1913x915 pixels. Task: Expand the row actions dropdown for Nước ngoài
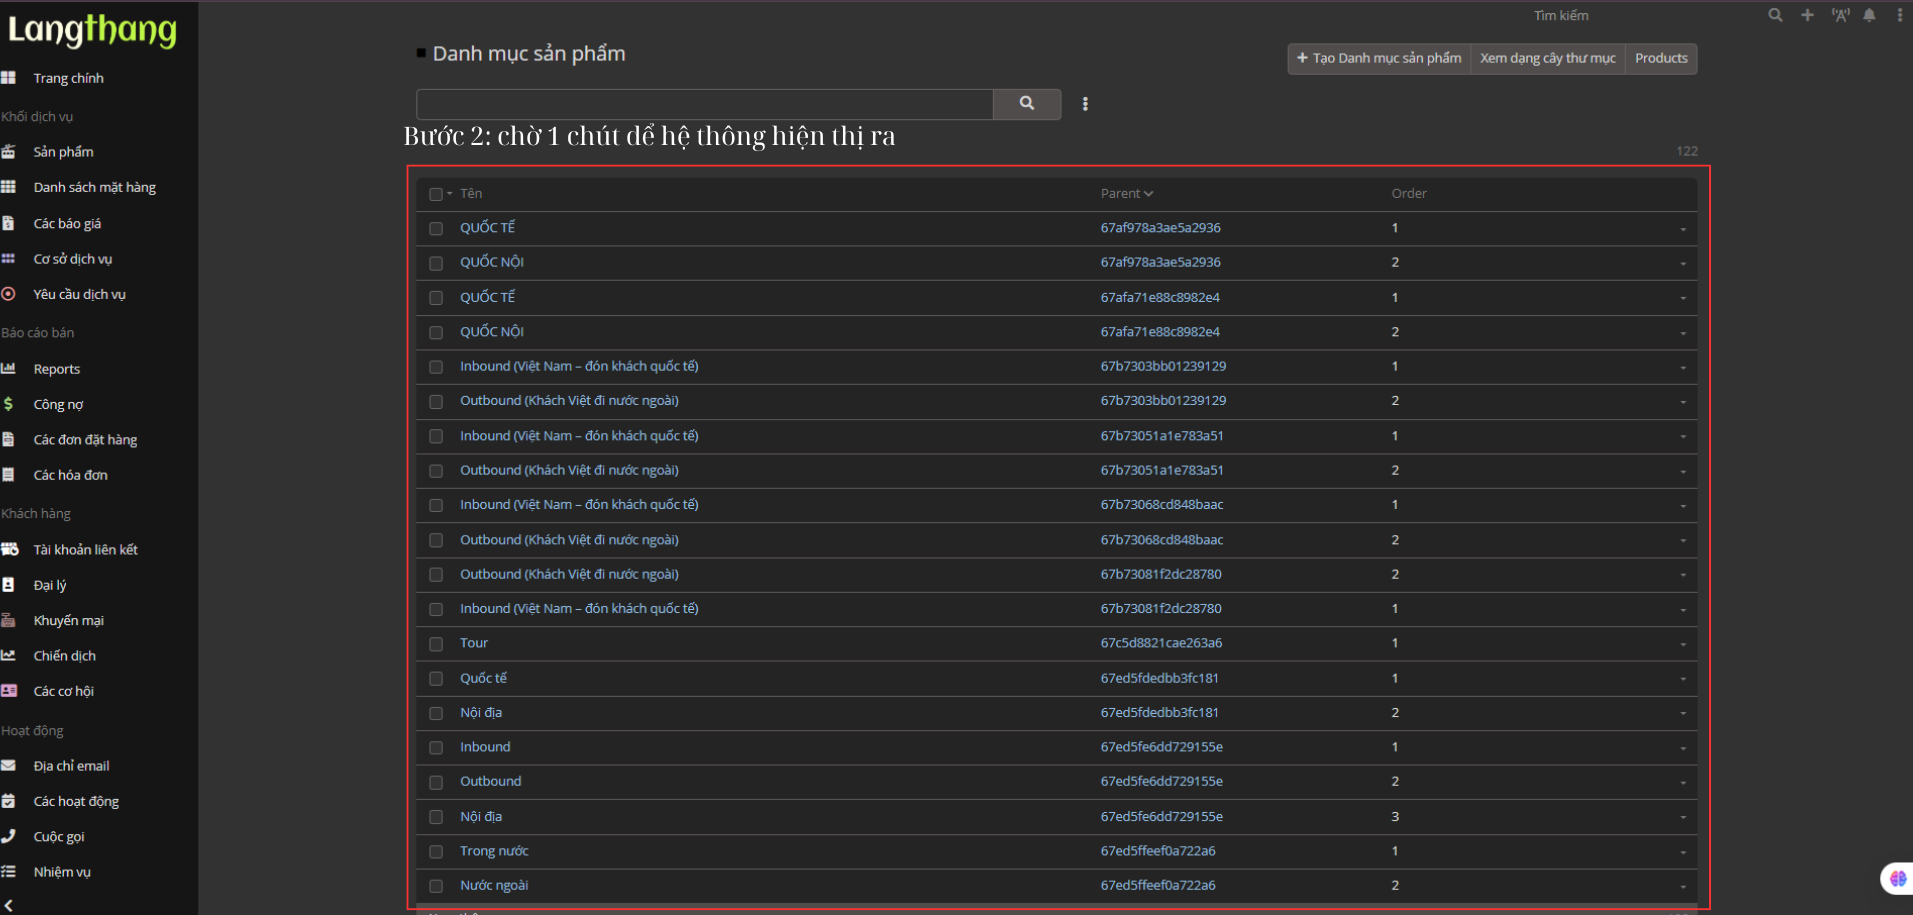point(1683,887)
